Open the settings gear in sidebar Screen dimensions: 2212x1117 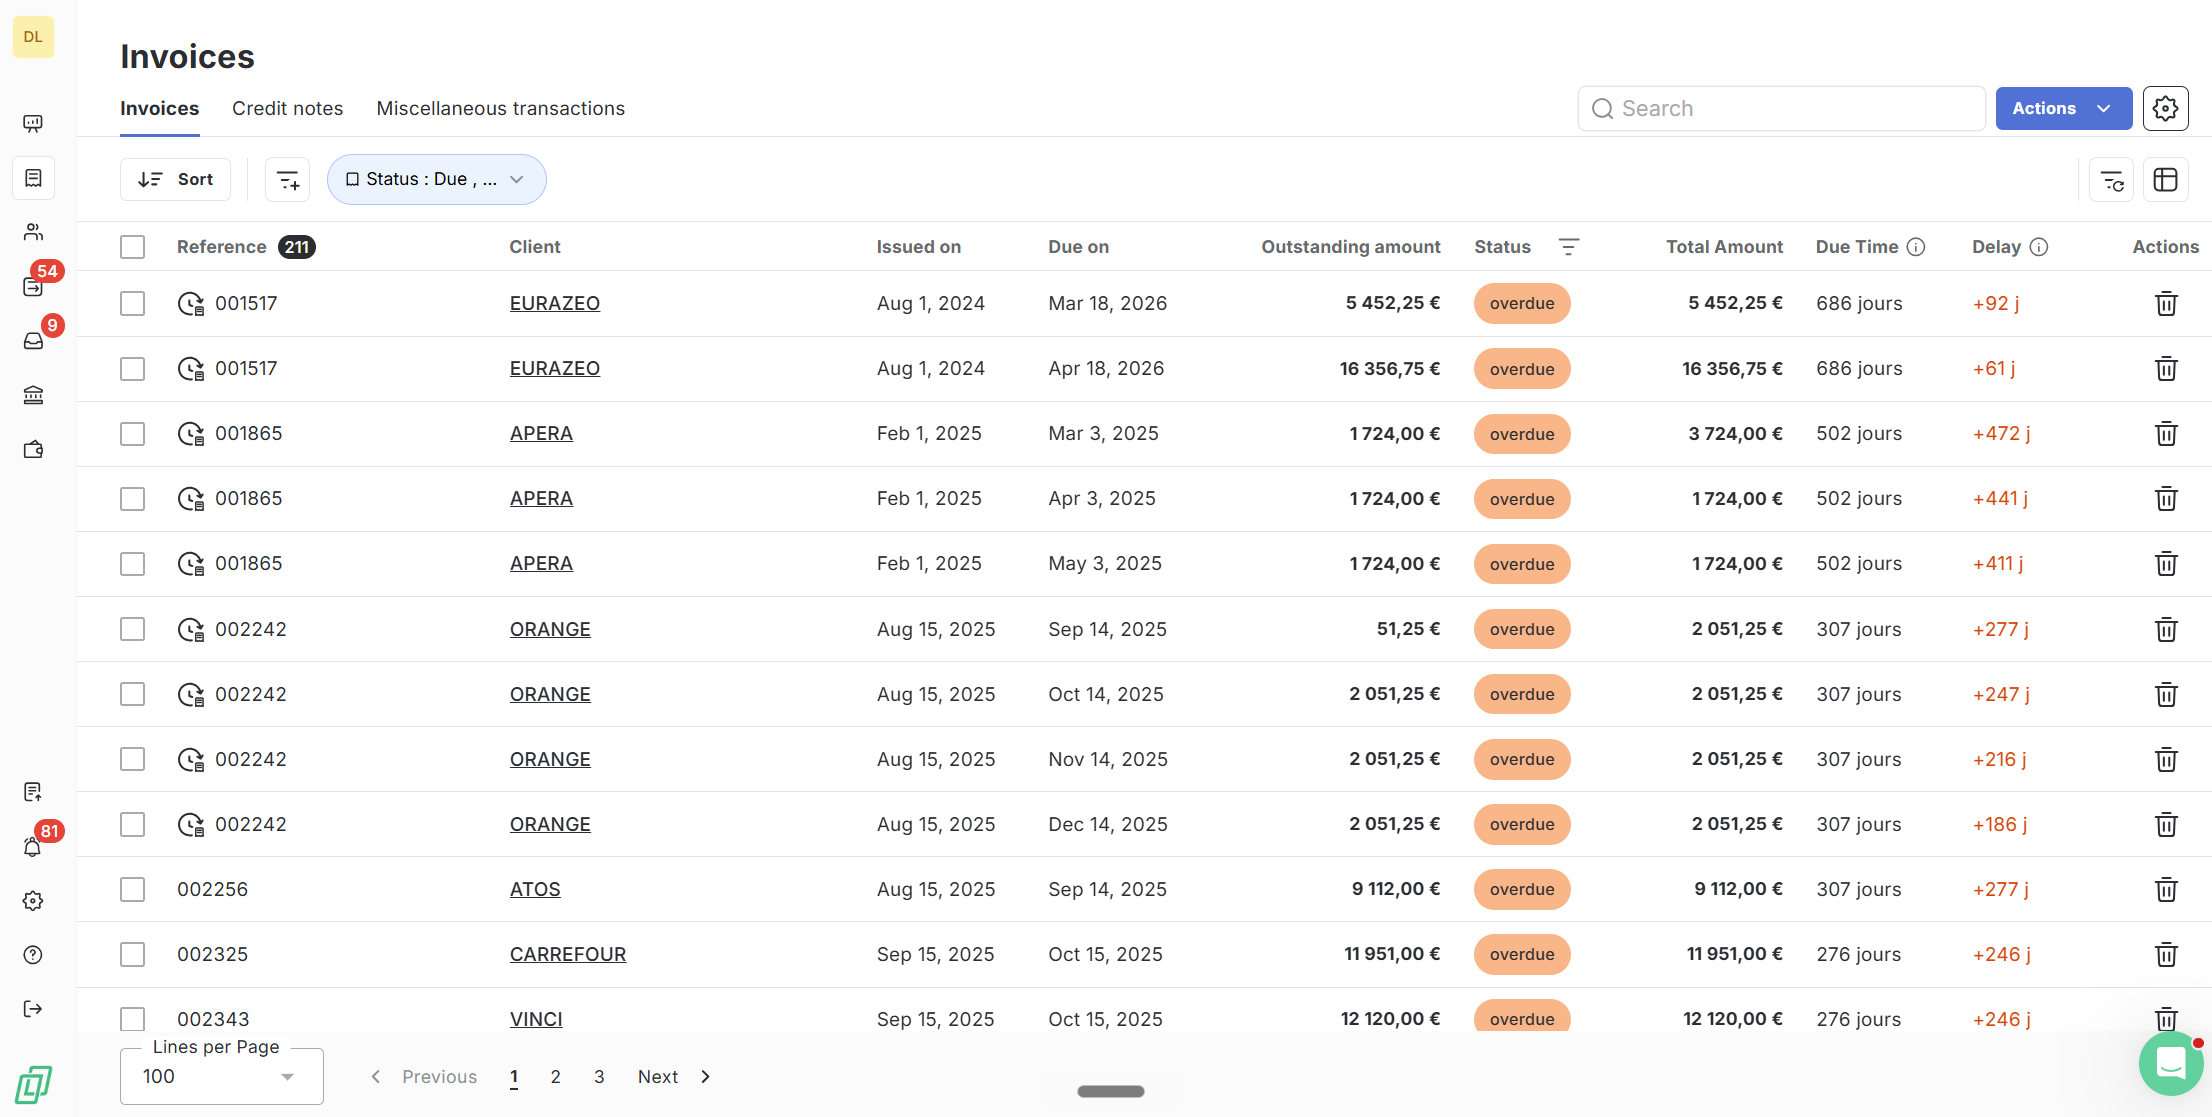pos(33,901)
